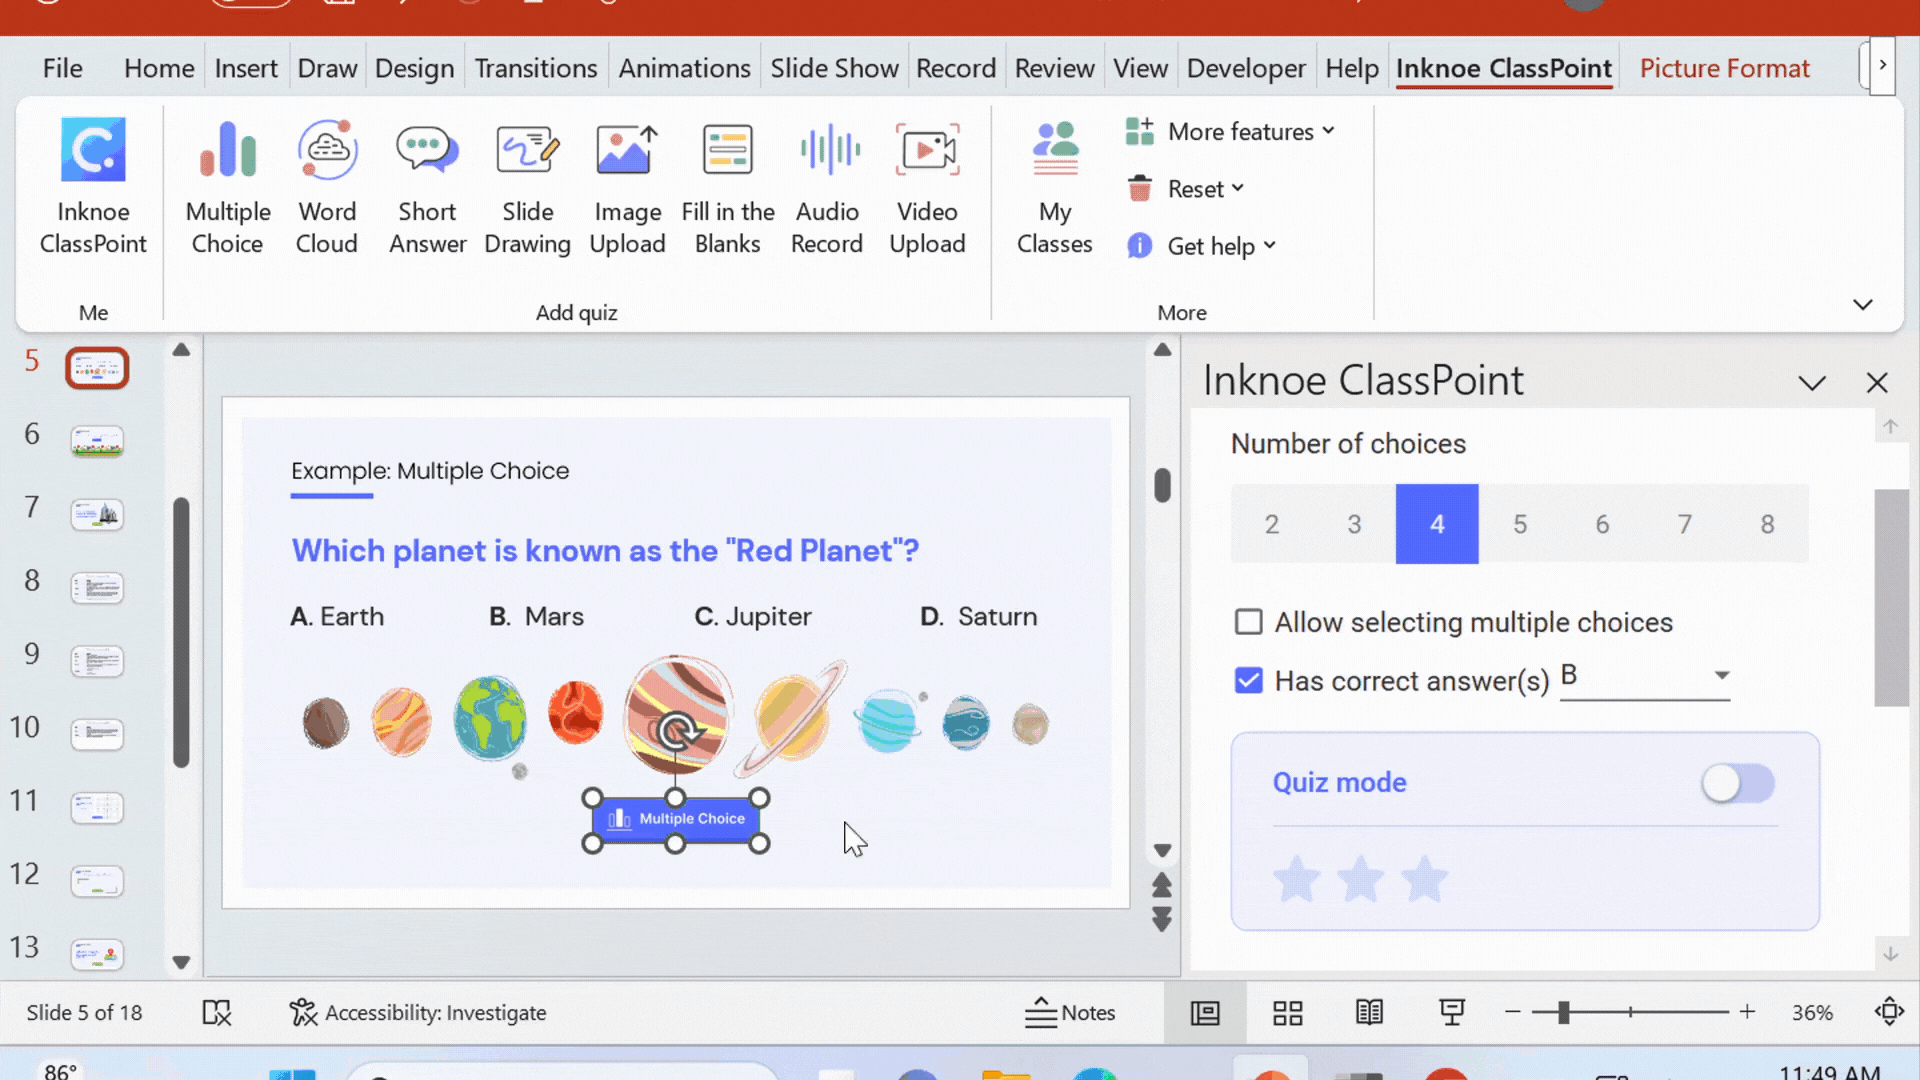Screen dimensions: 1920x1080
Task: Scroll down the slide panel
Action: tap(181, 961)
